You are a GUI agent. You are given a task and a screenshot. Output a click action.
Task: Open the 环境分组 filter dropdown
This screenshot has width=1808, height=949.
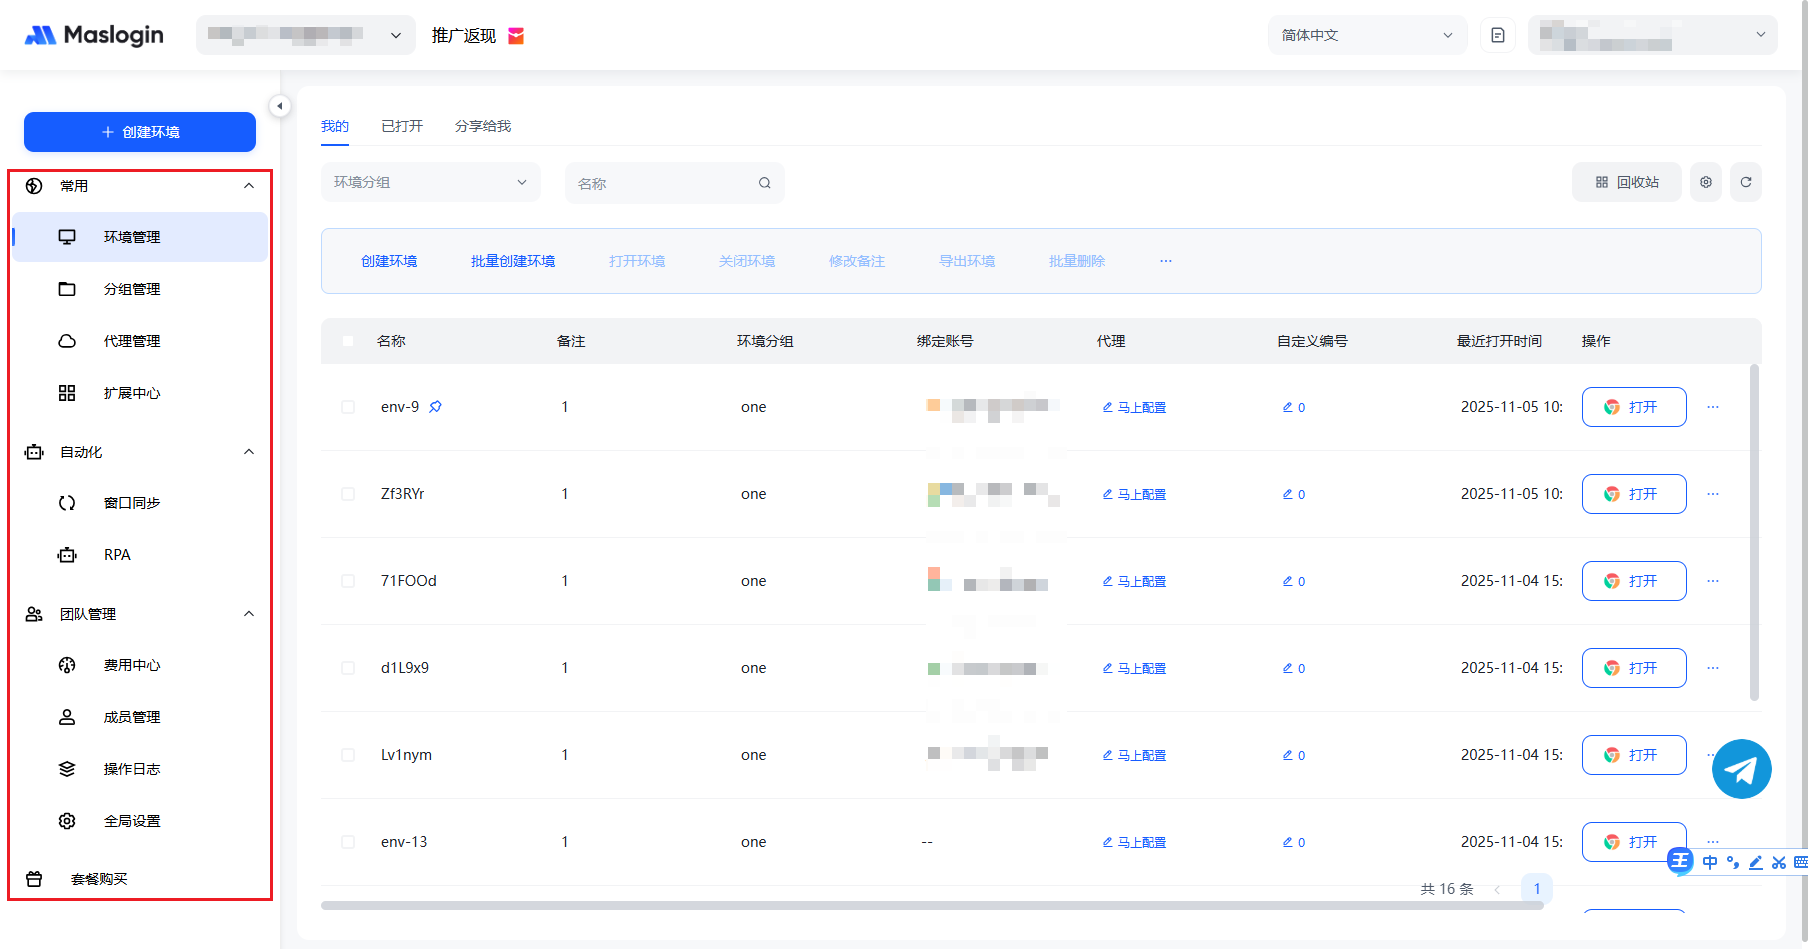430,182
